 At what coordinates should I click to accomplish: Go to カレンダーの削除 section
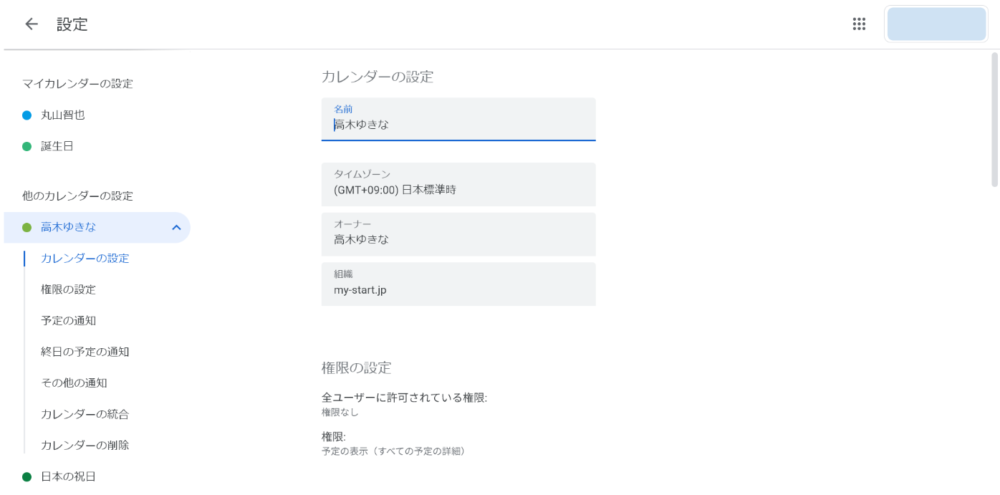(x=85, y=445)
